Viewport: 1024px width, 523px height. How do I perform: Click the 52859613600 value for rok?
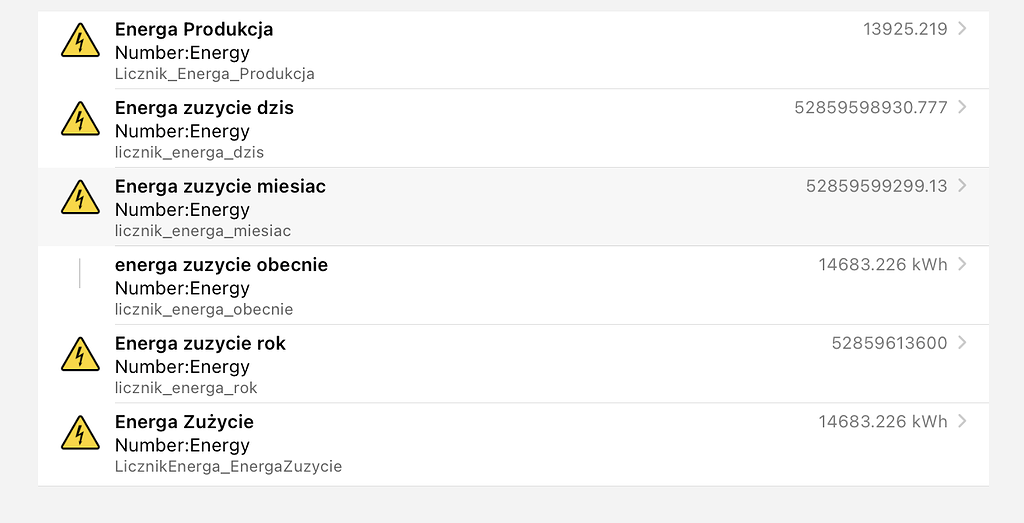point(889,343)
